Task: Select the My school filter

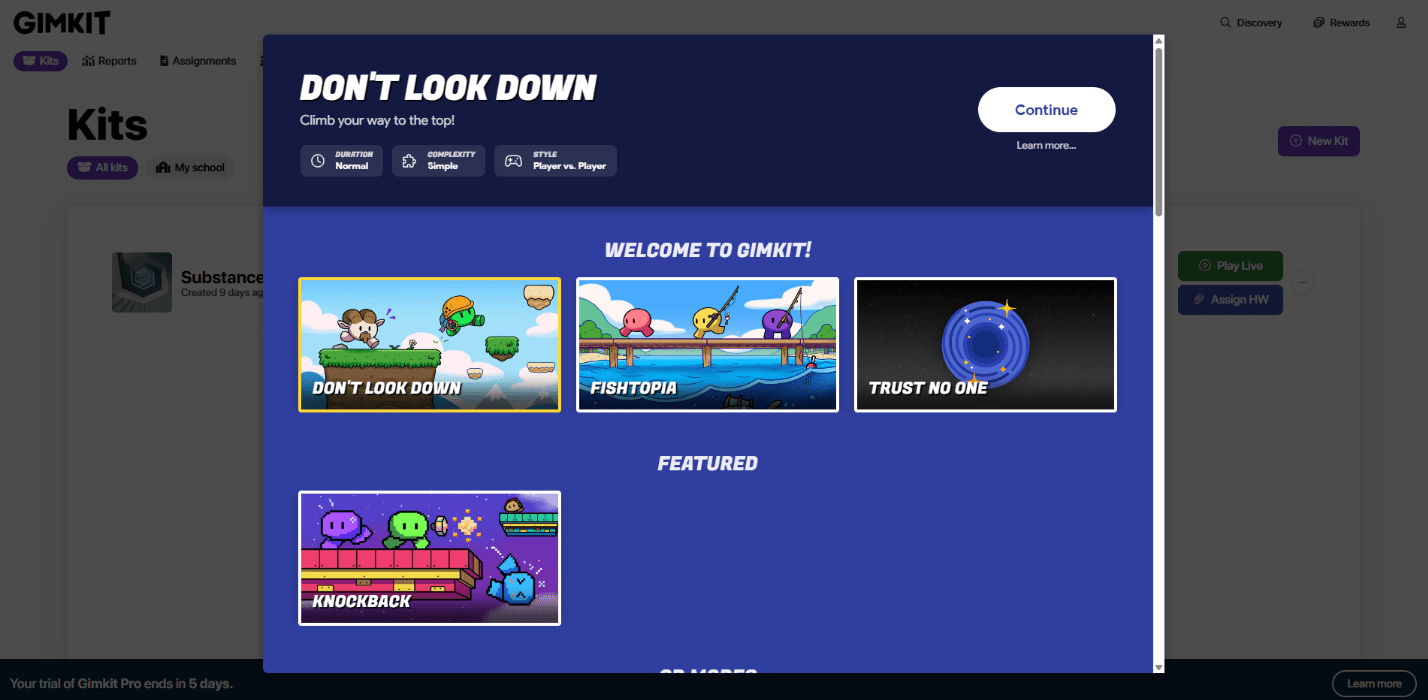Action: 191,168
